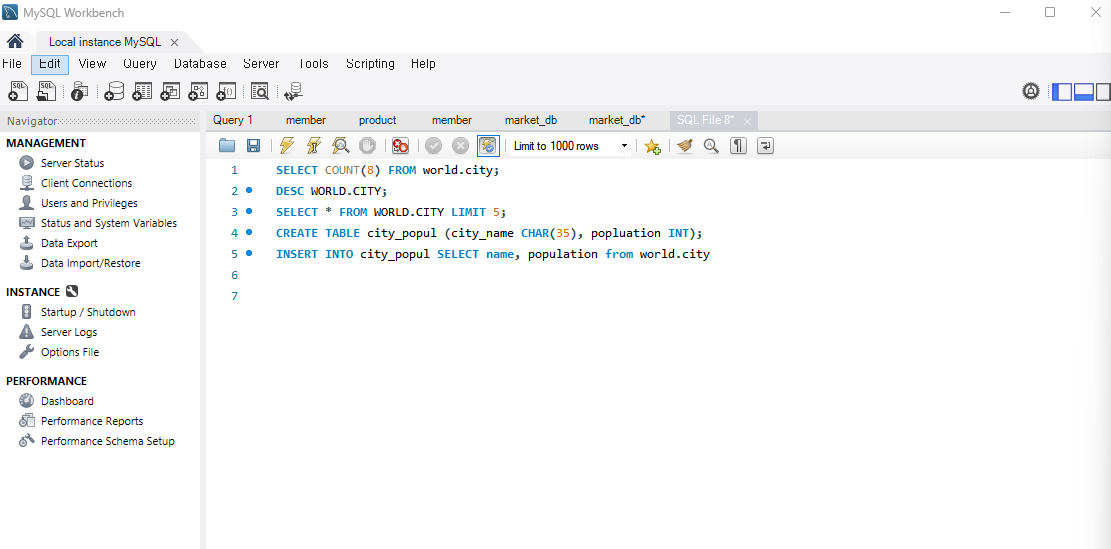Toggle auto-commit mode button
Viewport: 1111px width, 549px height.
(488, 146)
